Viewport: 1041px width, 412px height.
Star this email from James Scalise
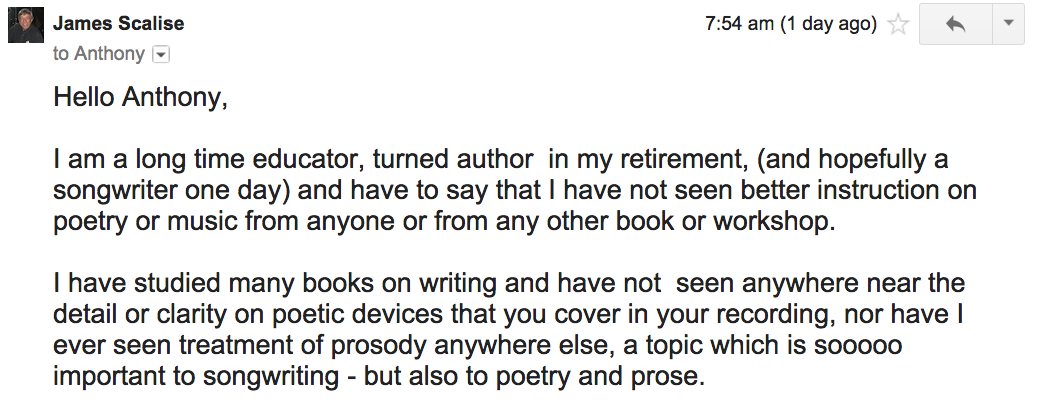point(898,25)
